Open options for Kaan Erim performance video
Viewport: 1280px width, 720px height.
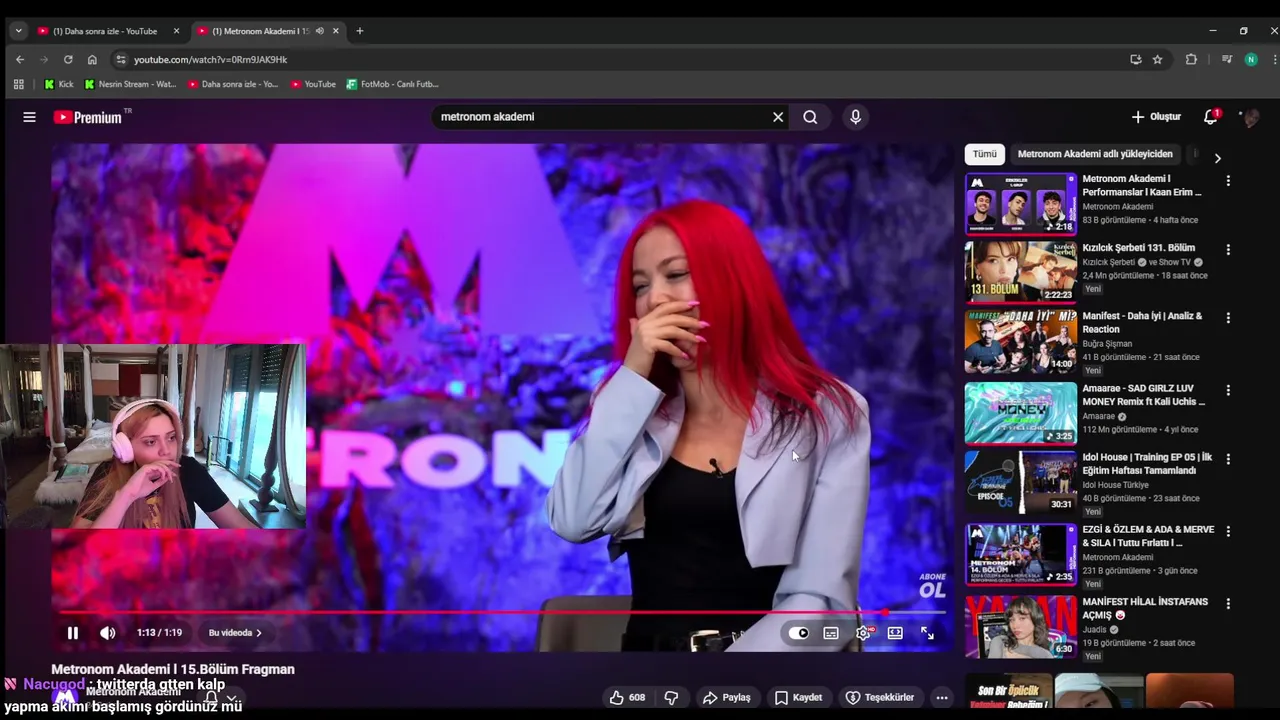tap(1228, 181)
